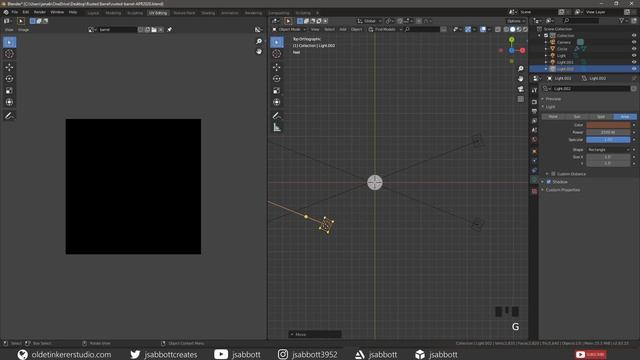Select the Move tool in 3D viewport

point(277,67)
